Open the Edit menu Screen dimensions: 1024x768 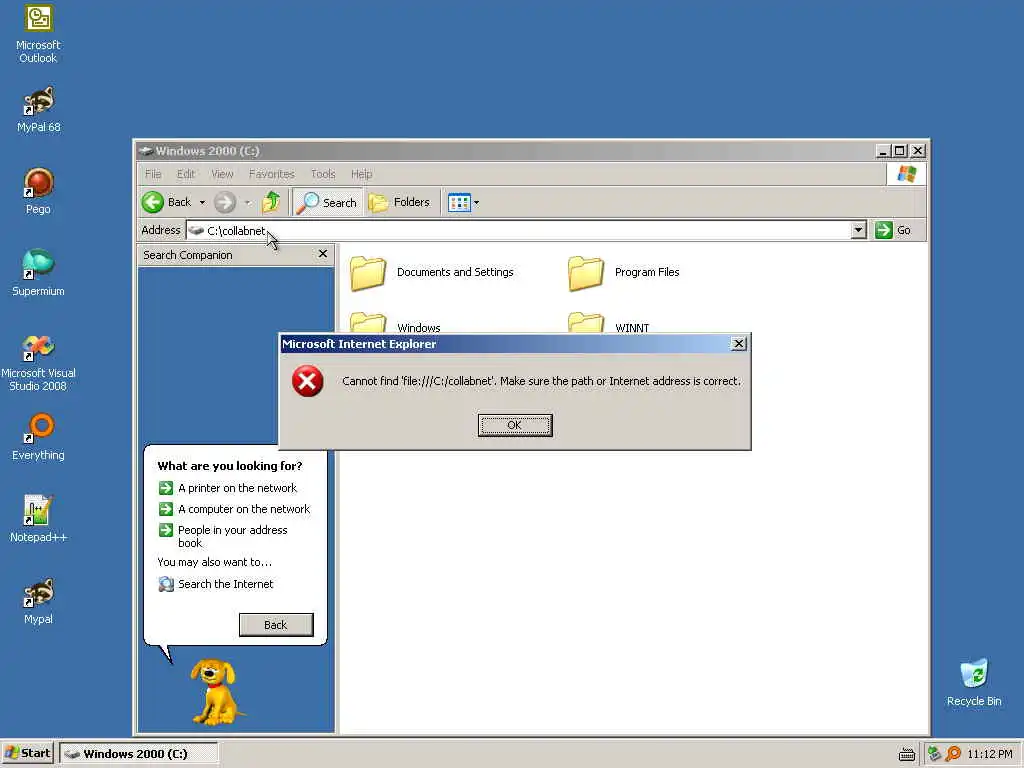coord(186,174)
